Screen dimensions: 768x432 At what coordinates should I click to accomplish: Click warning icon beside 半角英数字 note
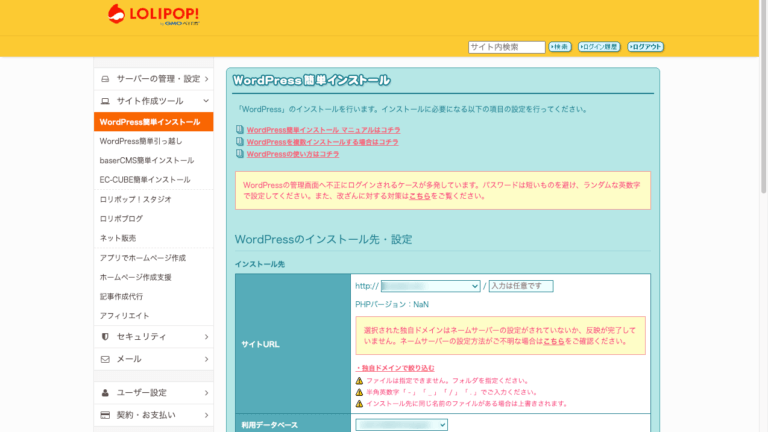[x=360, y=392]
